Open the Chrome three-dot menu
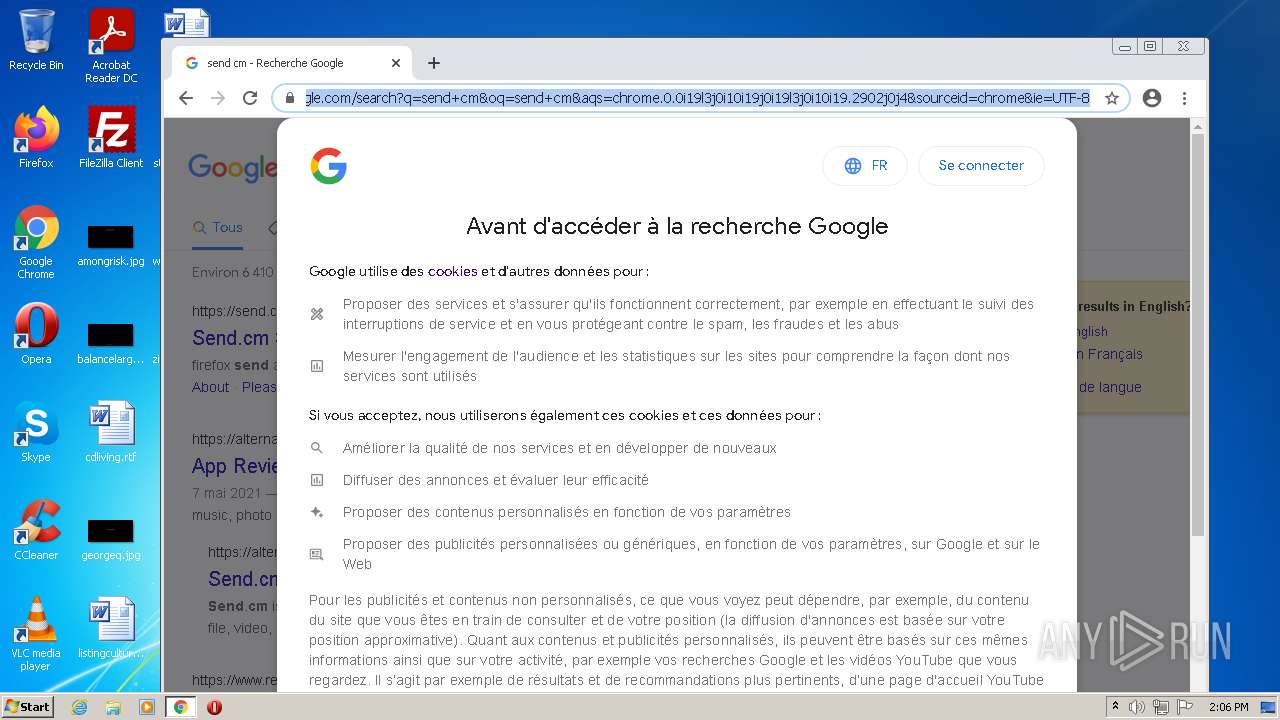1280x720 pixels. (1184, 98)
